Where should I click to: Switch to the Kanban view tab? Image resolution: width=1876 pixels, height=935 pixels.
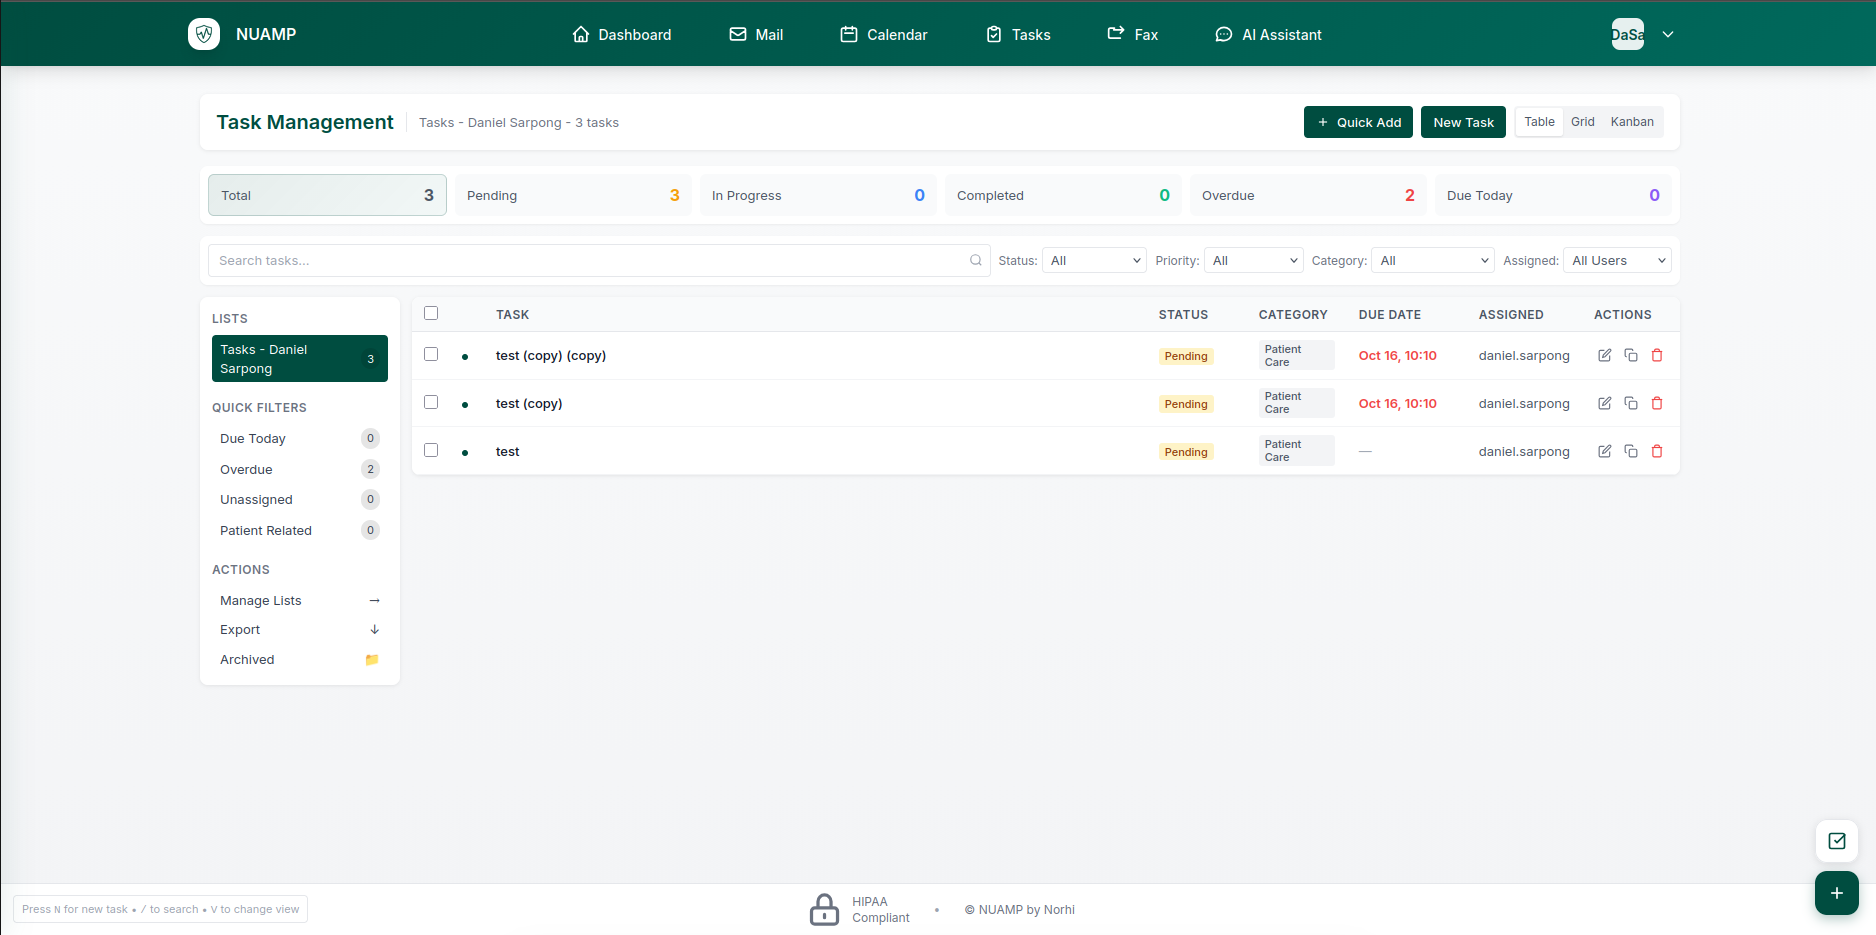pyautogui.click(x=1632, y=122)
